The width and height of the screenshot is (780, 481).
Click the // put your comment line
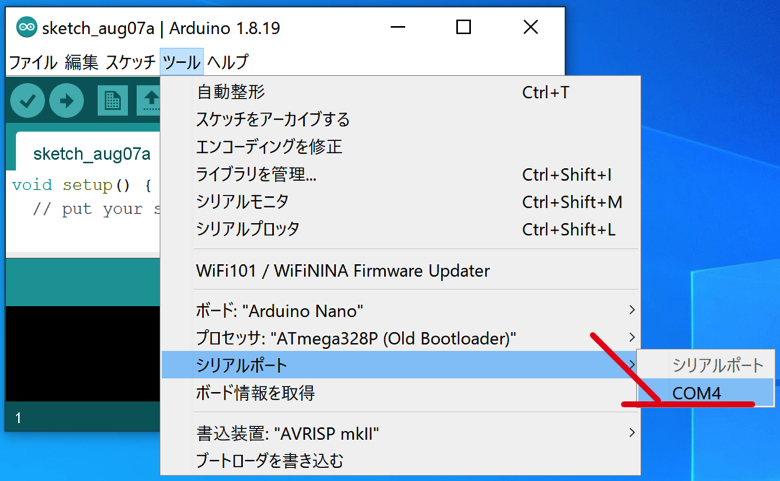pos(97,209)
